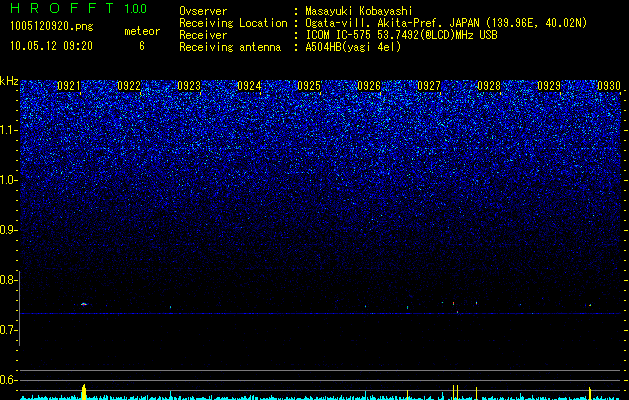Click the red meteor echo just after 0927

454,304
